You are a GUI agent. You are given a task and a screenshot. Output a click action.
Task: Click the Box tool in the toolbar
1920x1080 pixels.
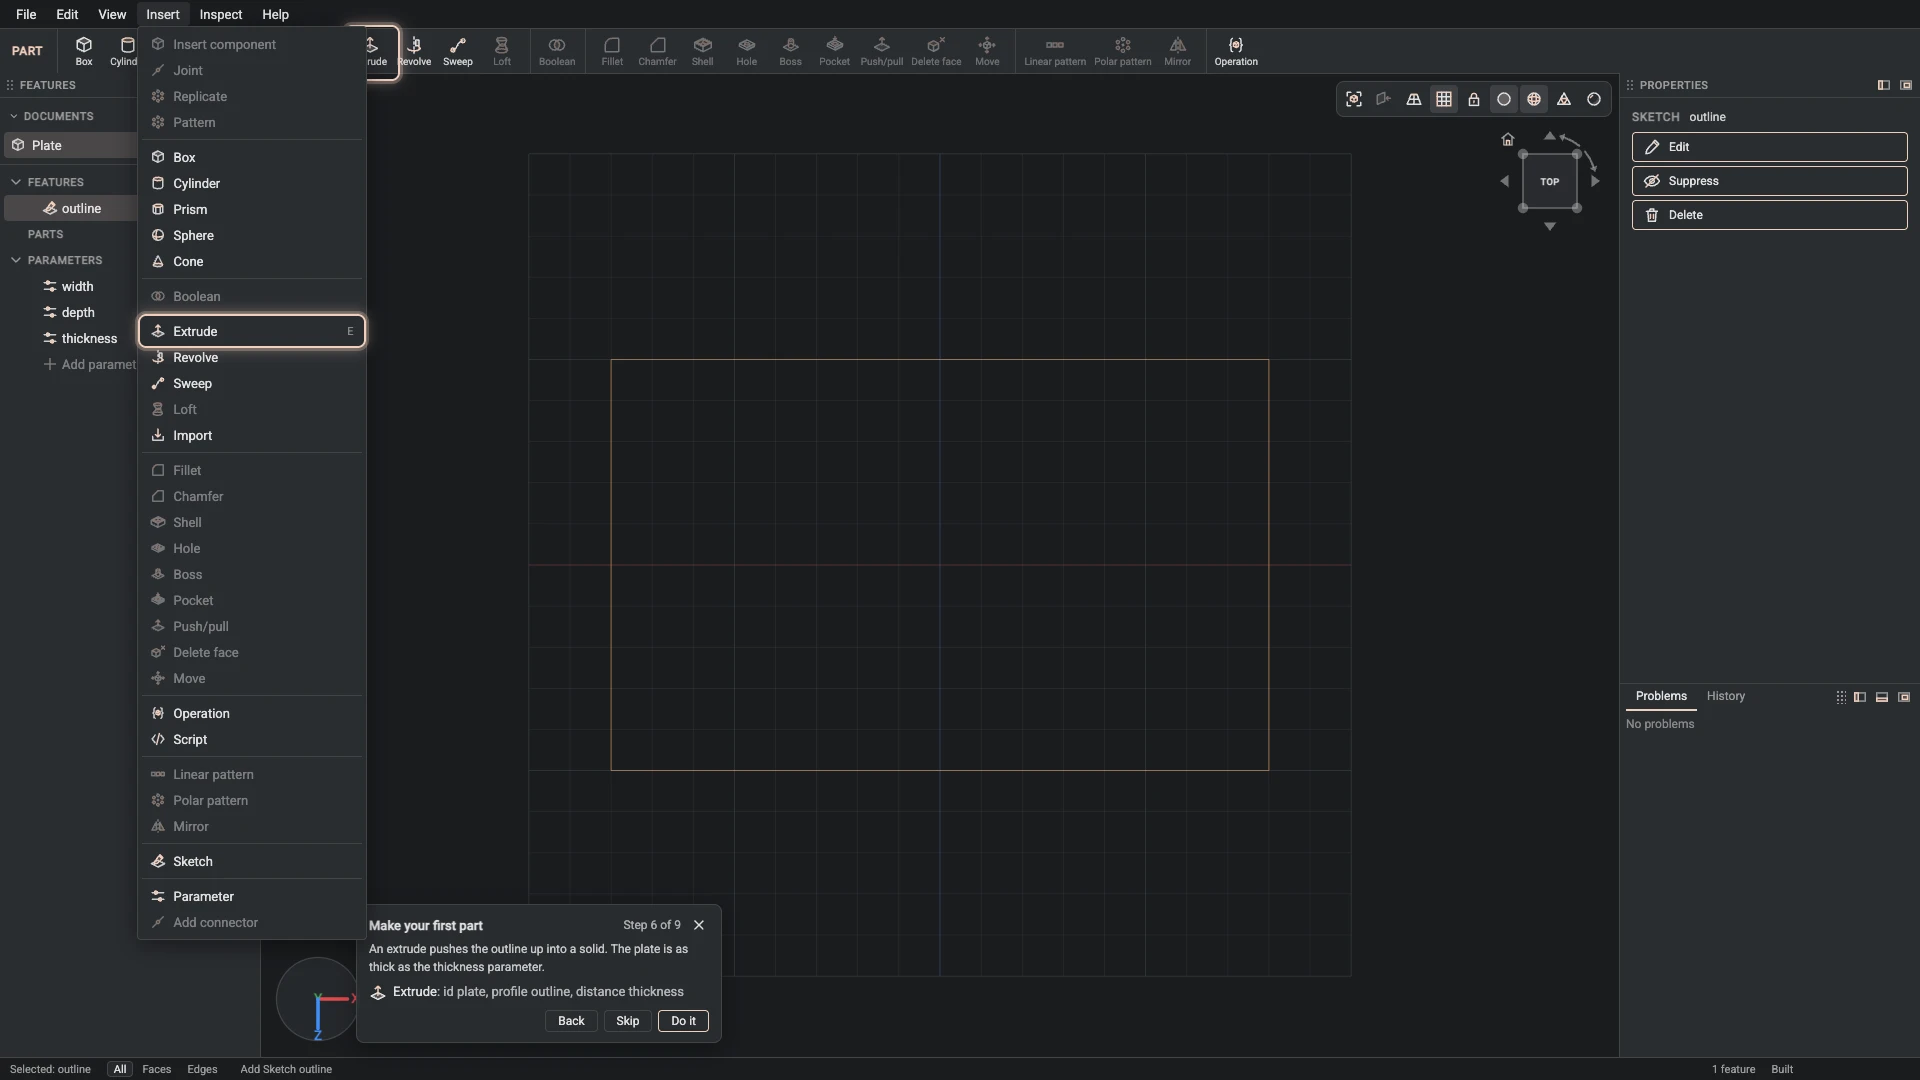pos(84,51)
